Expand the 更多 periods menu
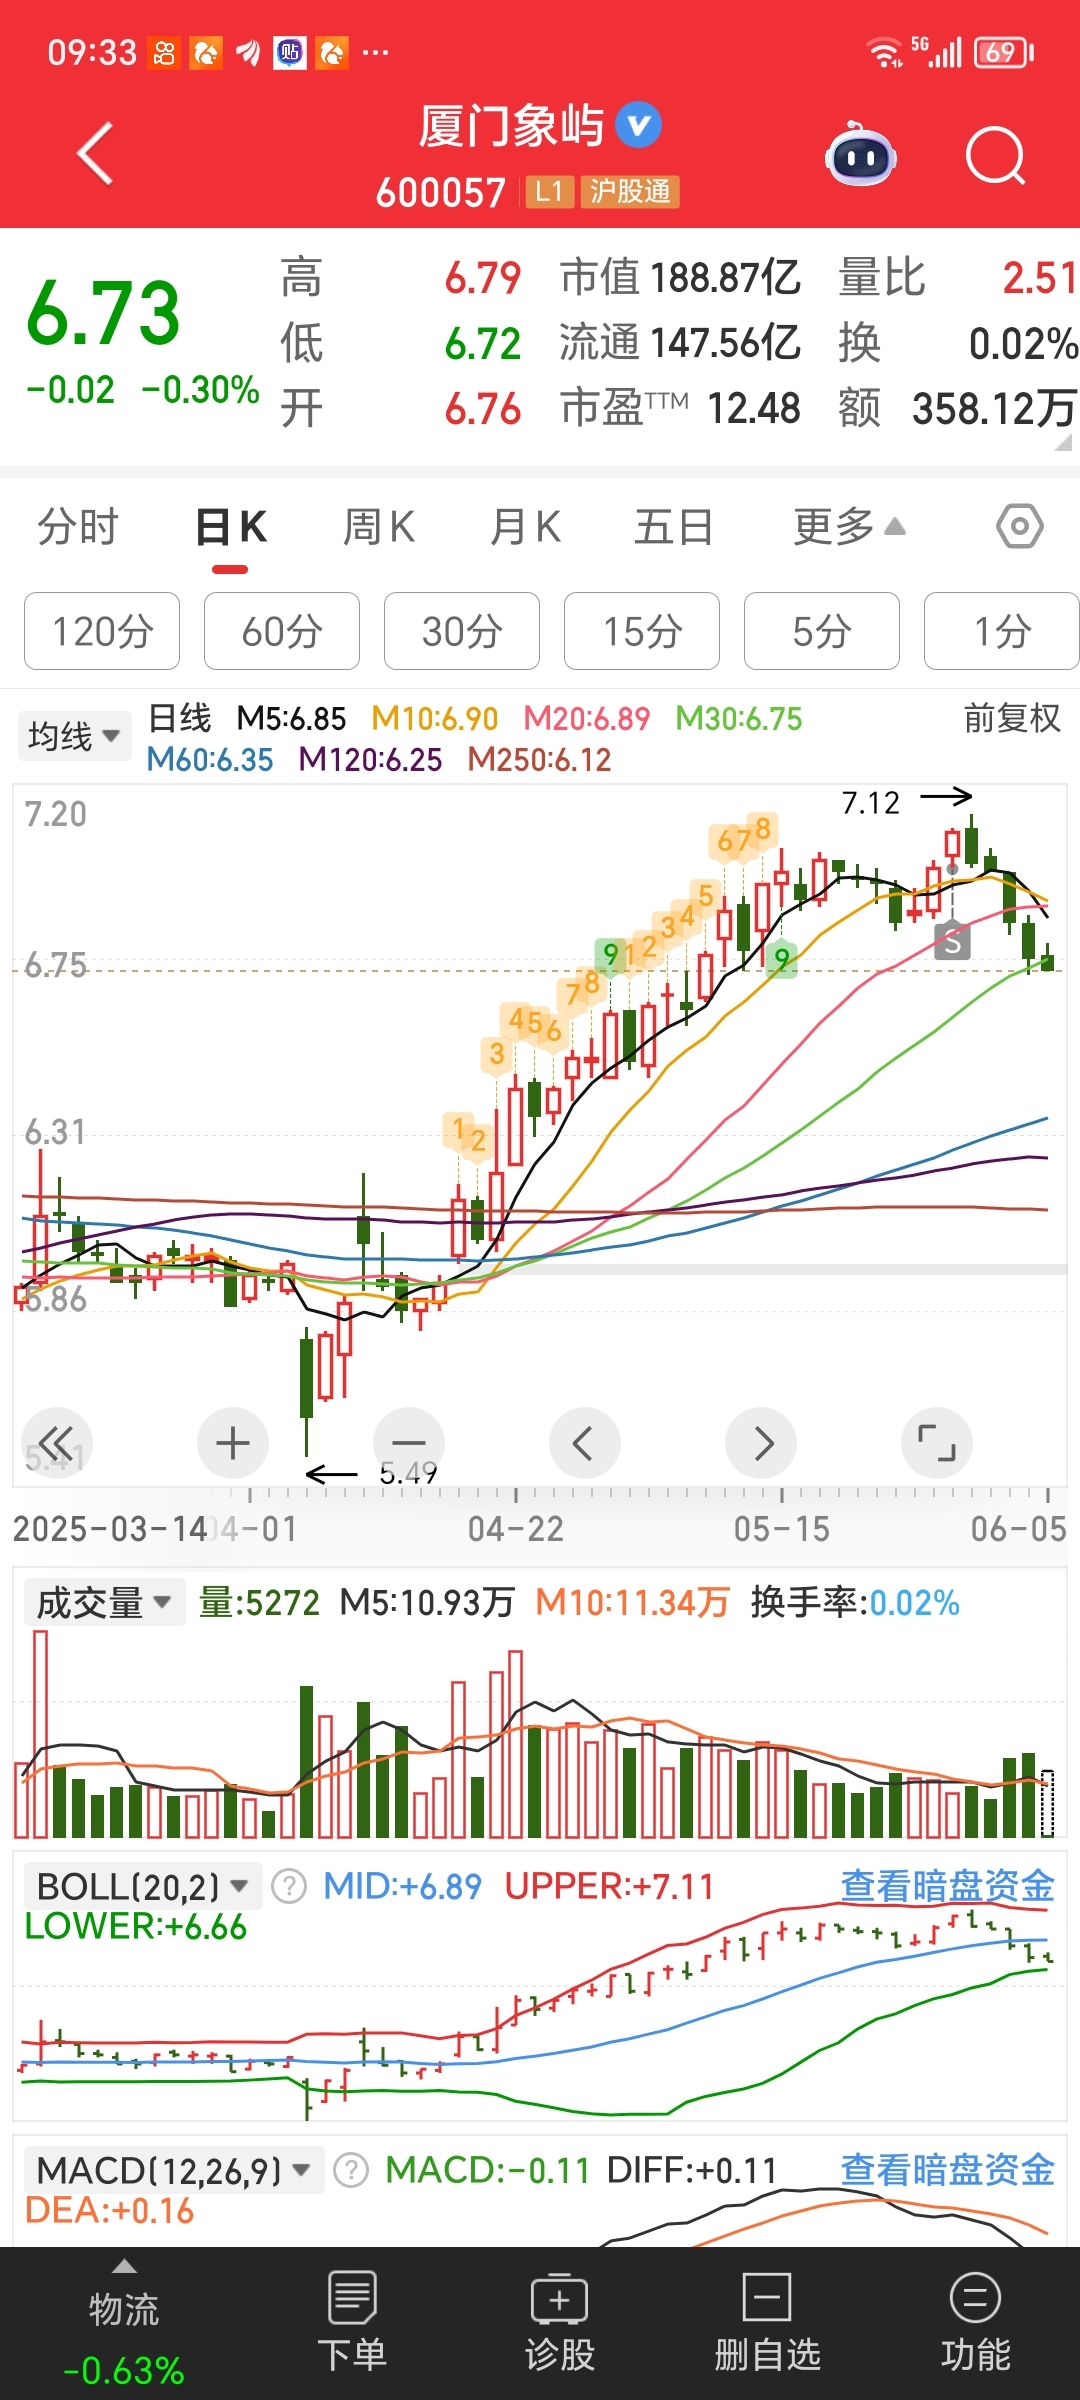The image size is (1080, 2400). (x=850, y=526)
